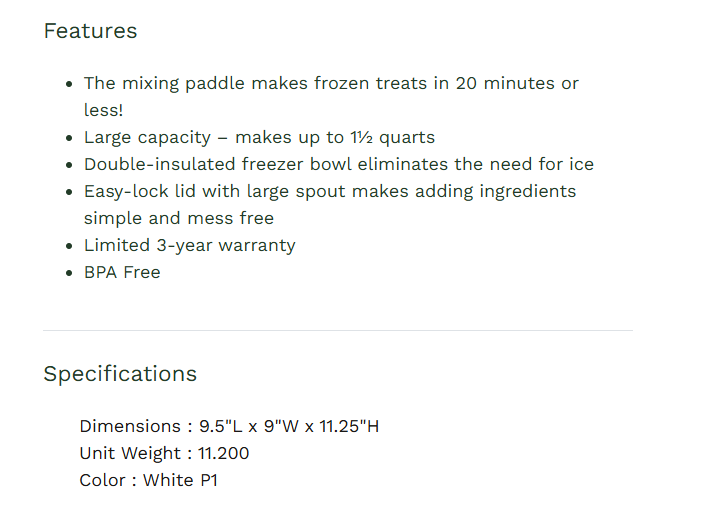Click the Dimensions label

coord(130,427)
